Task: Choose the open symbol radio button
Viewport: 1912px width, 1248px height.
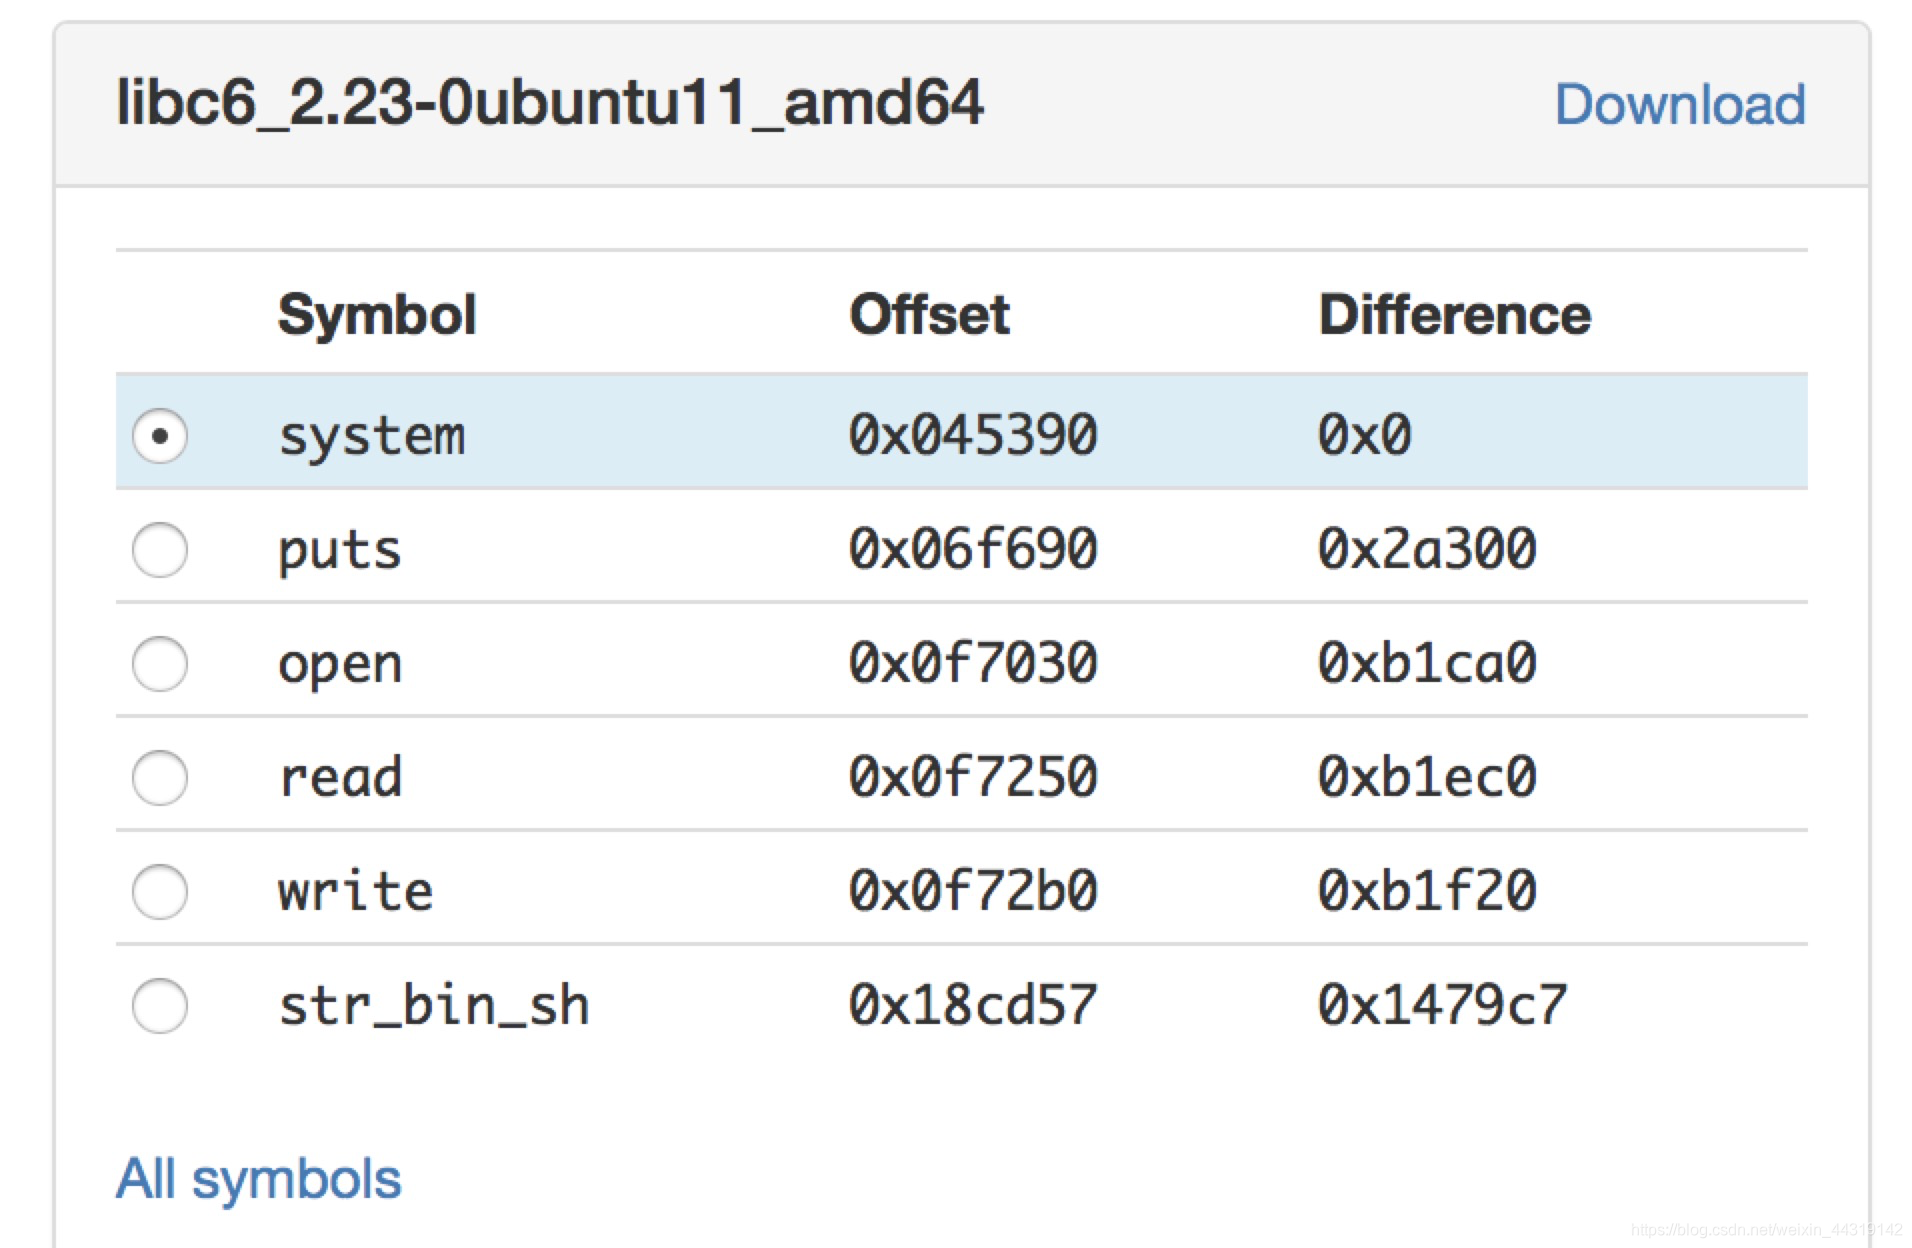Action: coord(160,664)
